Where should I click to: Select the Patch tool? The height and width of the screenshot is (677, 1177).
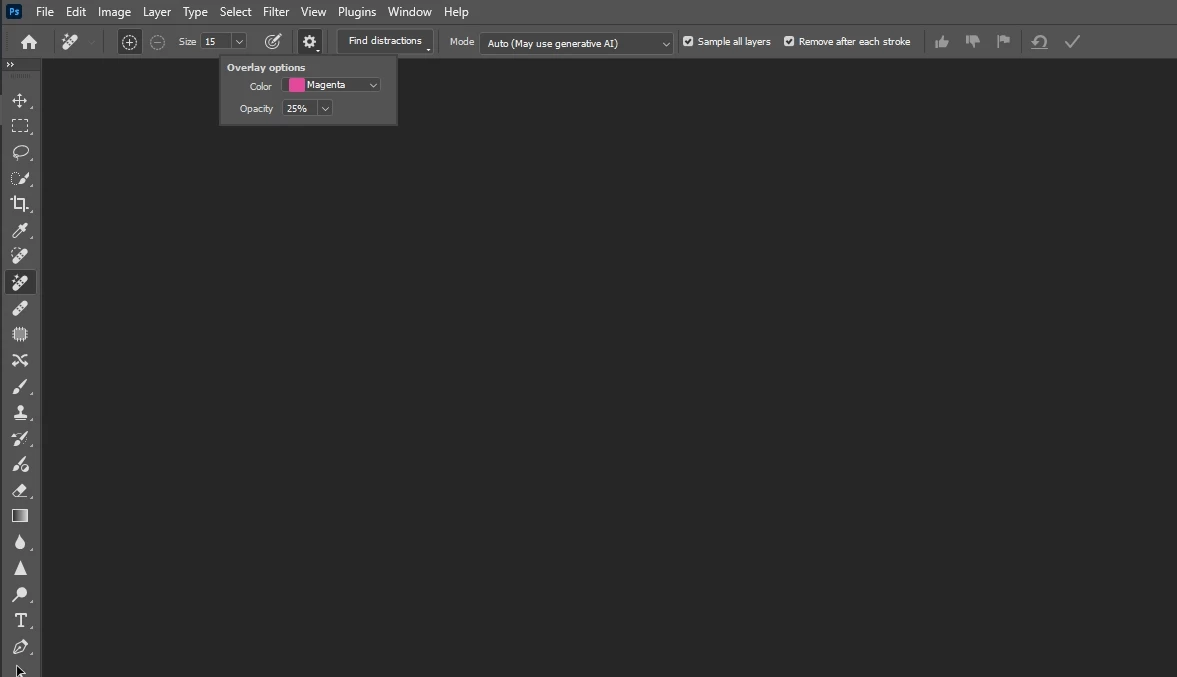pos(20,334)
